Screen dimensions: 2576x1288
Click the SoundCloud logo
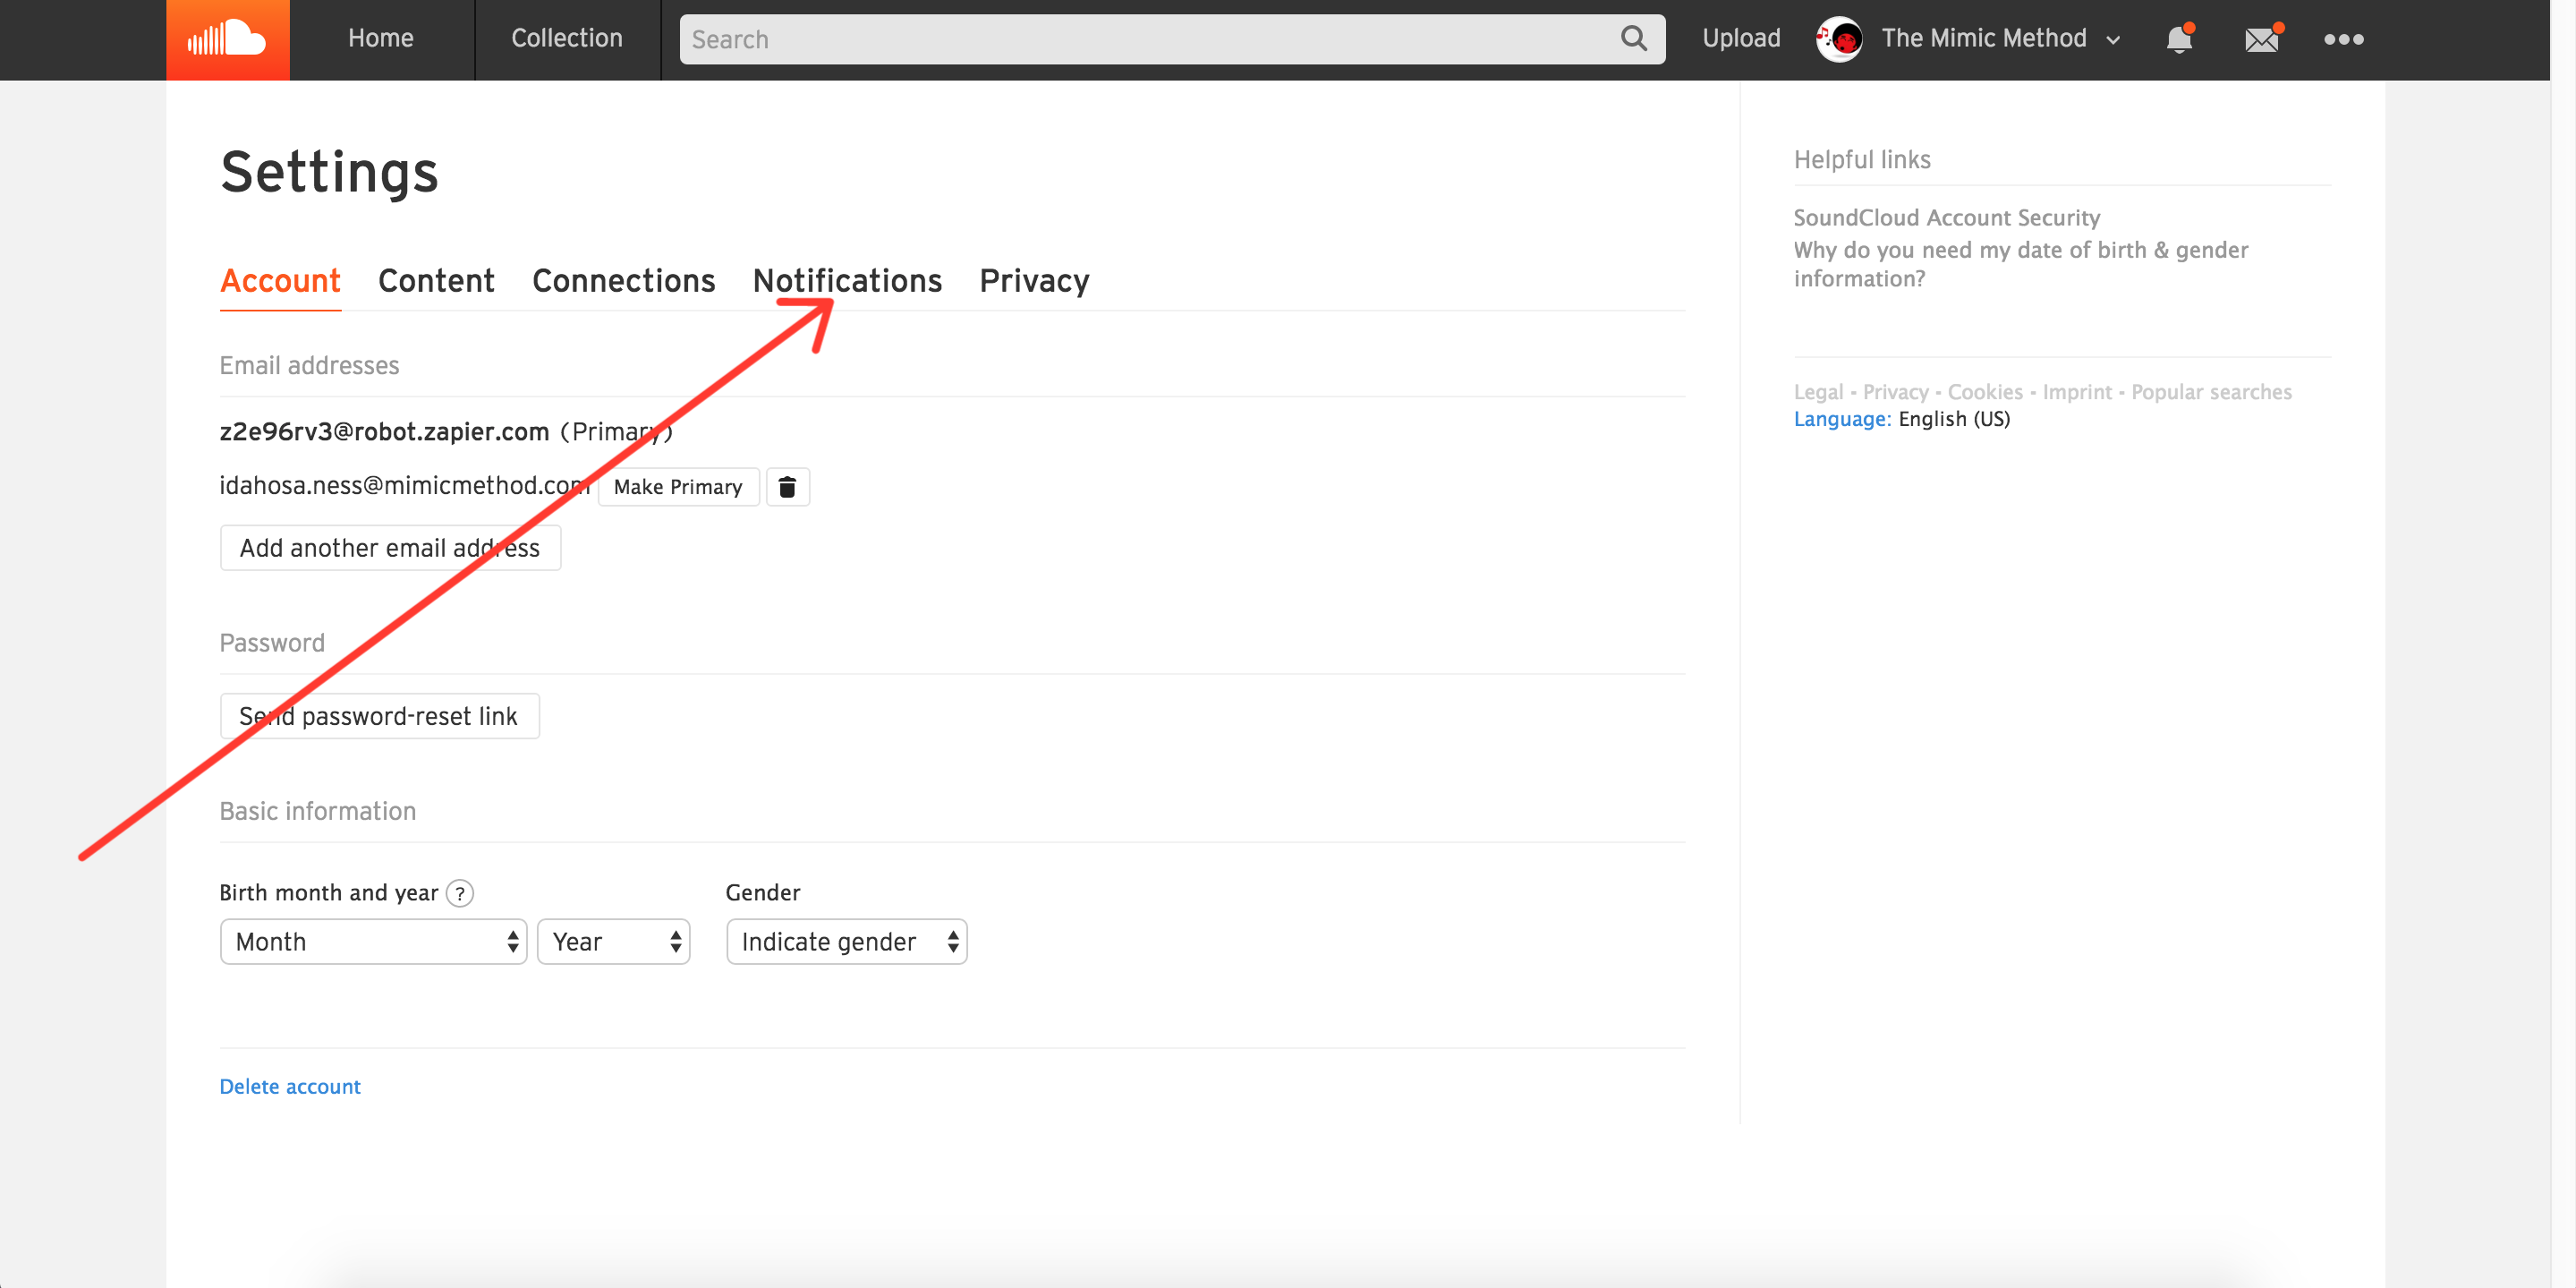[227, 39]
